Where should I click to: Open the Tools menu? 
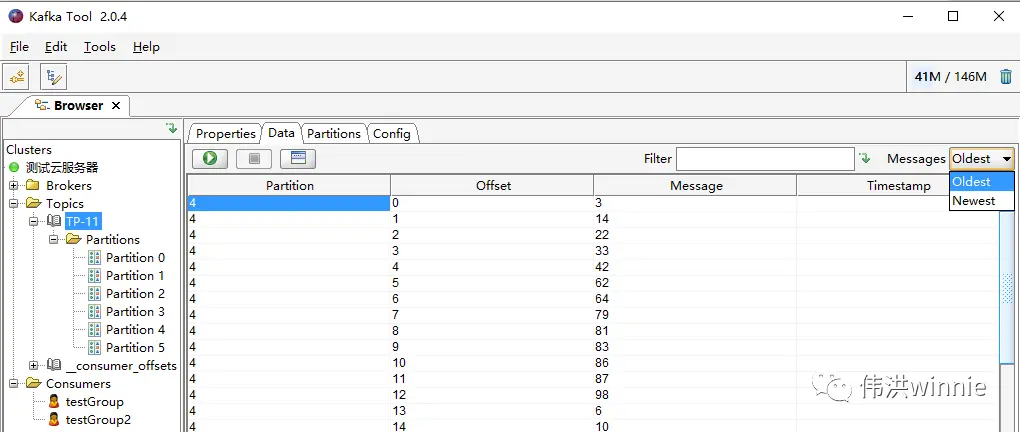[x=100, y=47]
